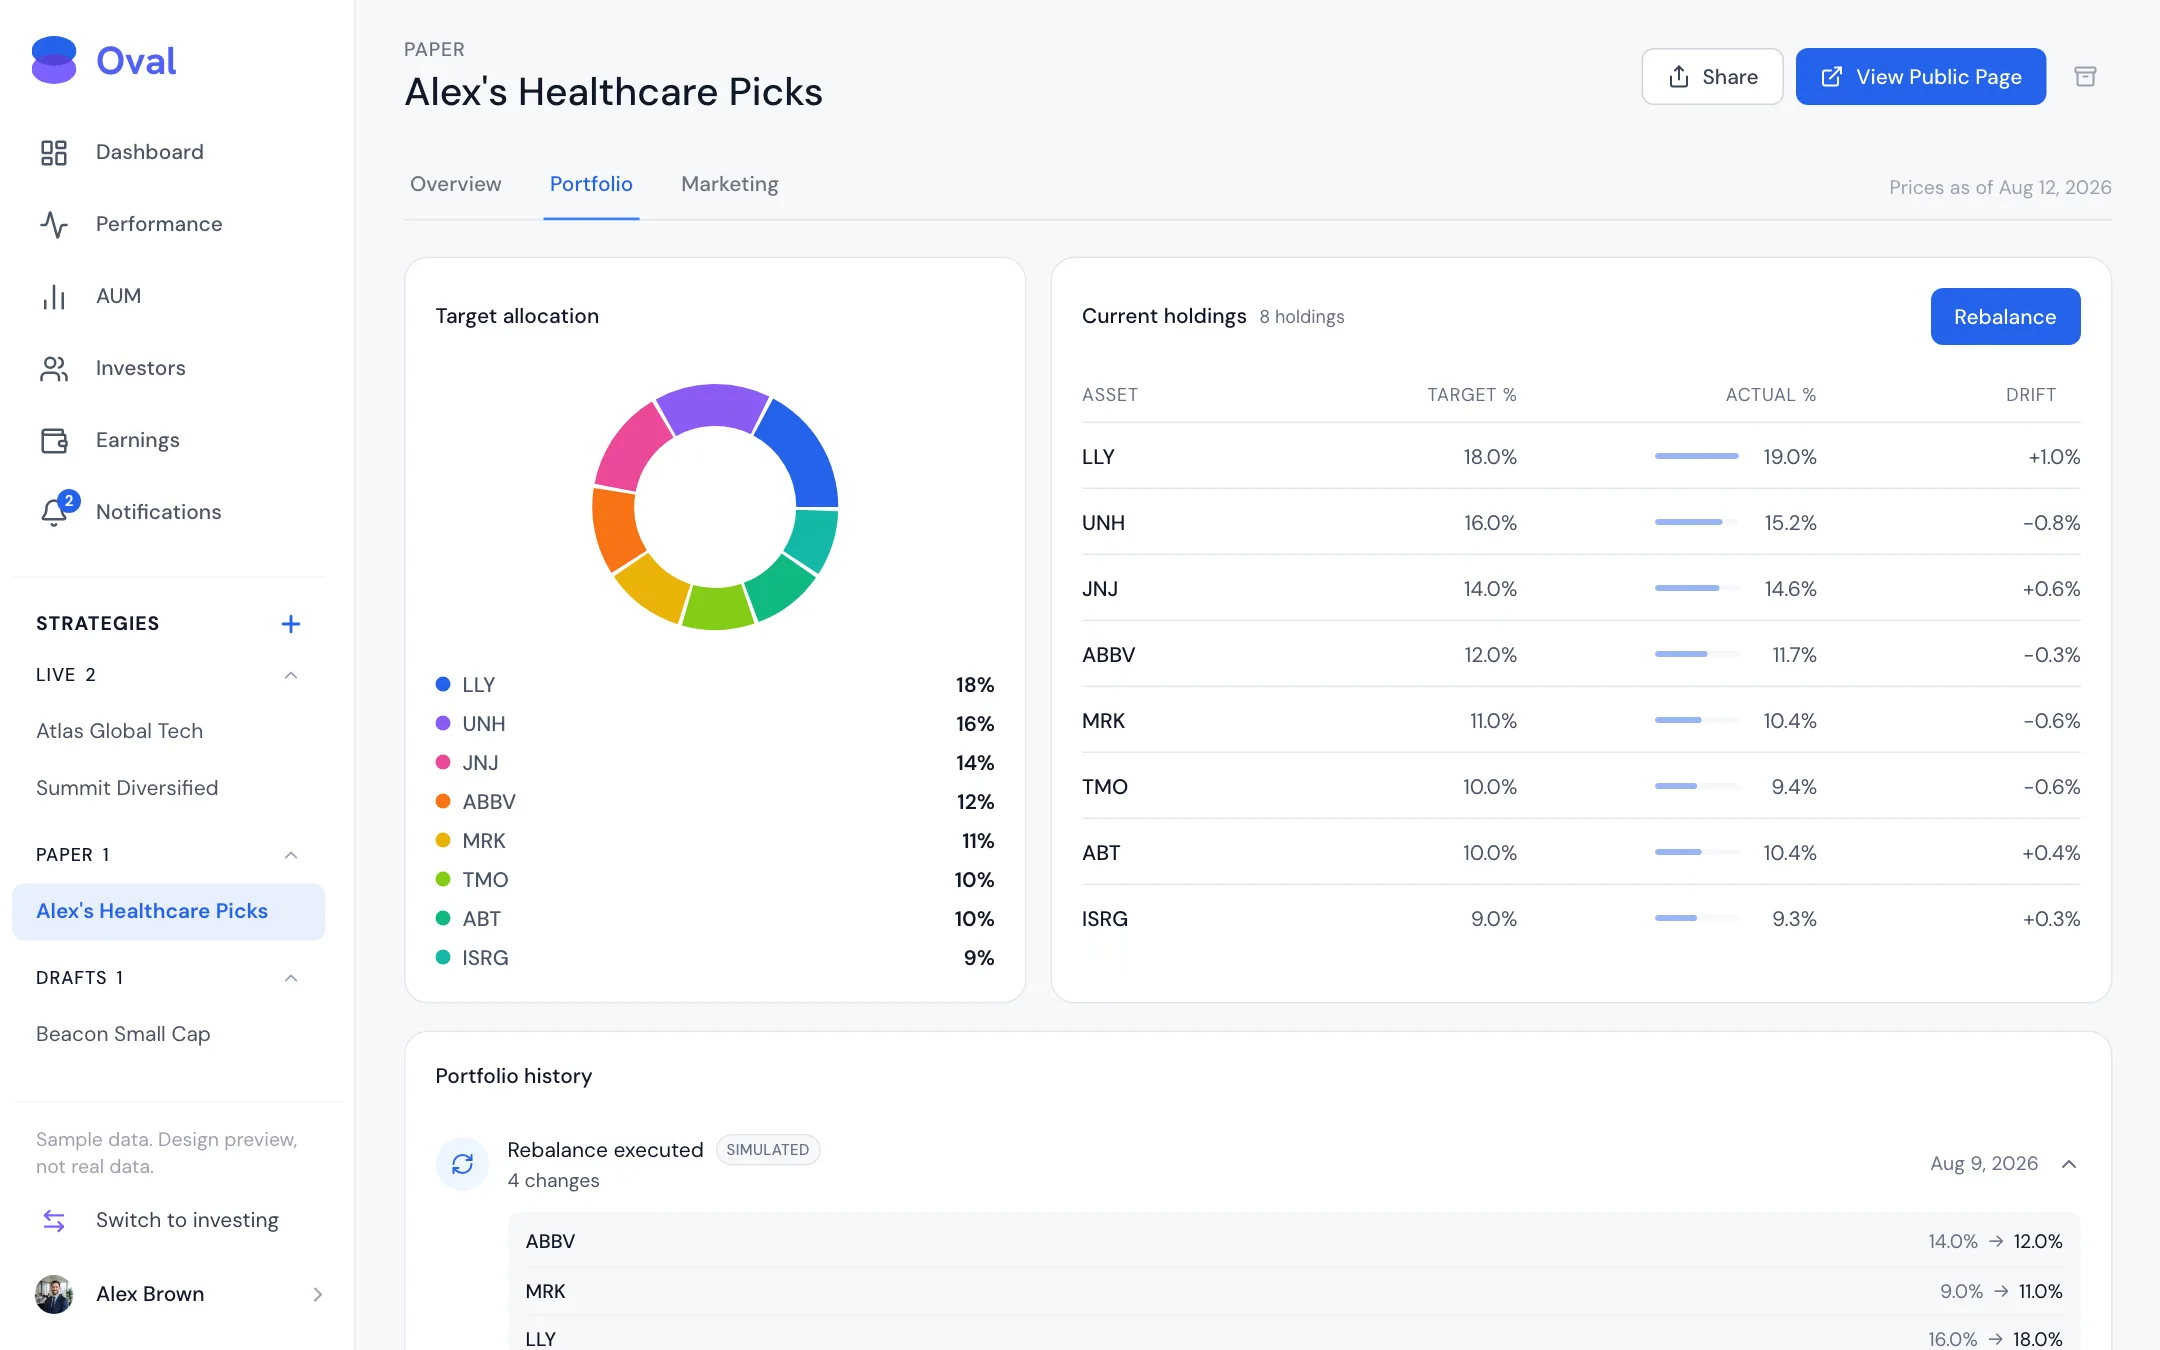The height and width of the screenshot is (1350, 2160).
Task: Open the Notifications bell icon
Action: pos(54,512)
